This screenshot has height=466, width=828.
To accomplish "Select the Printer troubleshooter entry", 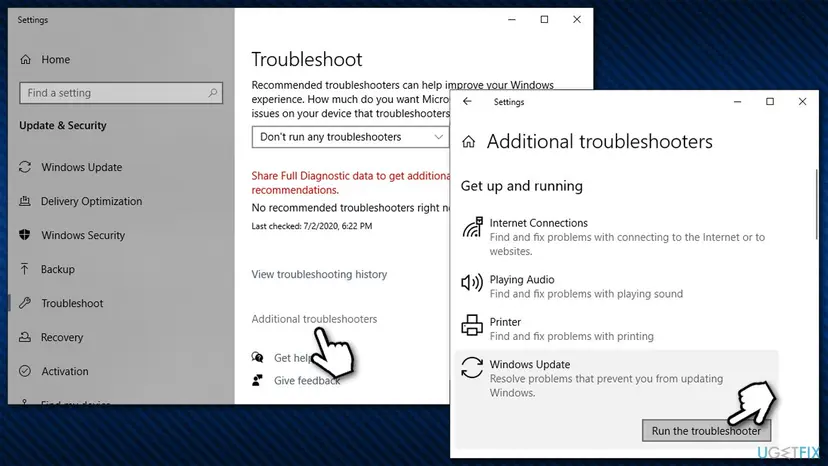I will [x=617, y=329].
